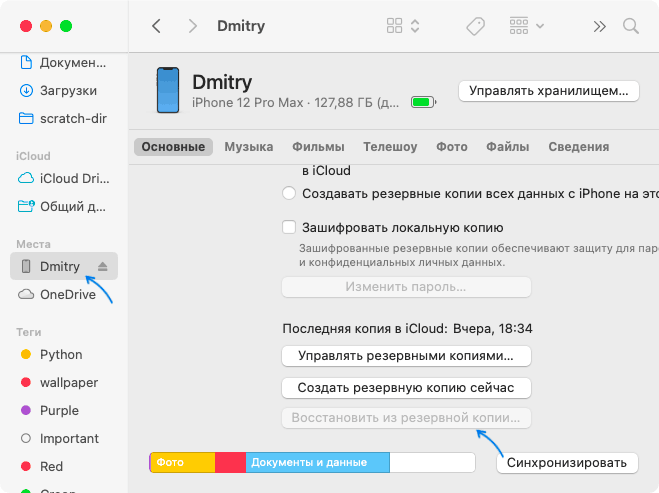This screenshot has height=493, width=659.
Task: Open the Основные tab
Action: pyautogui.click(x=173, y=147)
